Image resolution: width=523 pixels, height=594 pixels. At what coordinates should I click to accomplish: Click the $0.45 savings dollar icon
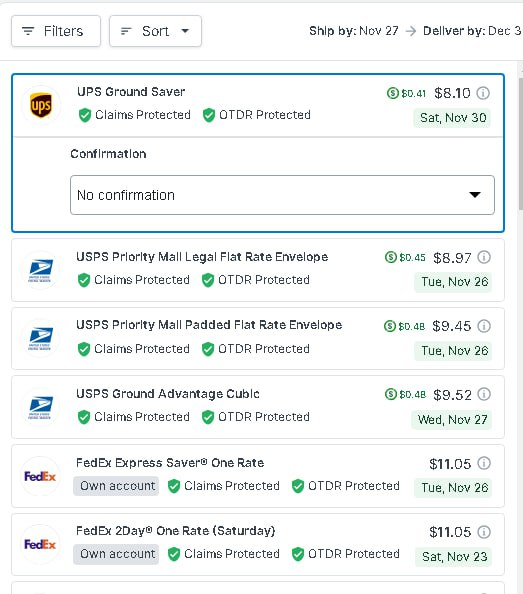pyautogui.click(x=391, y=257)
